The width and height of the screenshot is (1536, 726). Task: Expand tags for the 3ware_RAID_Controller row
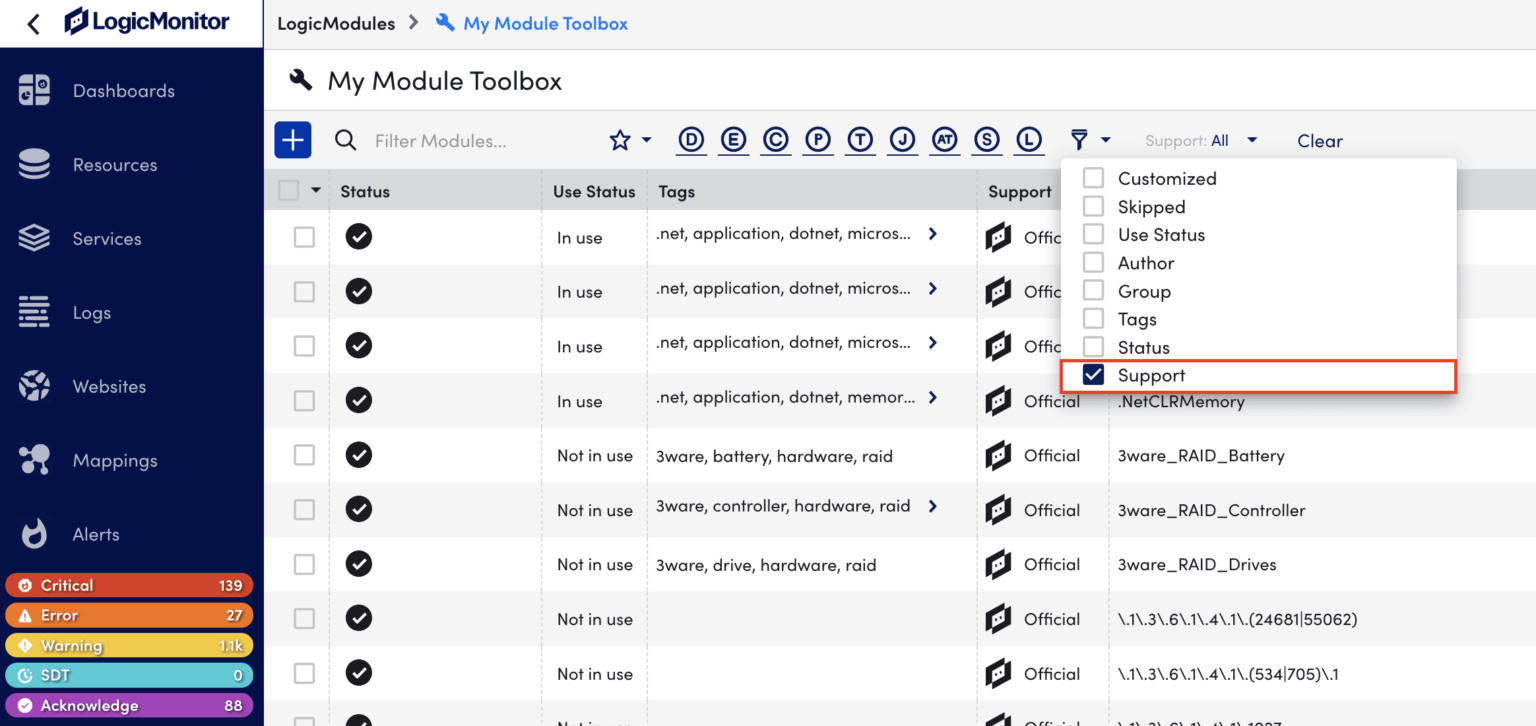click(932, 506)
